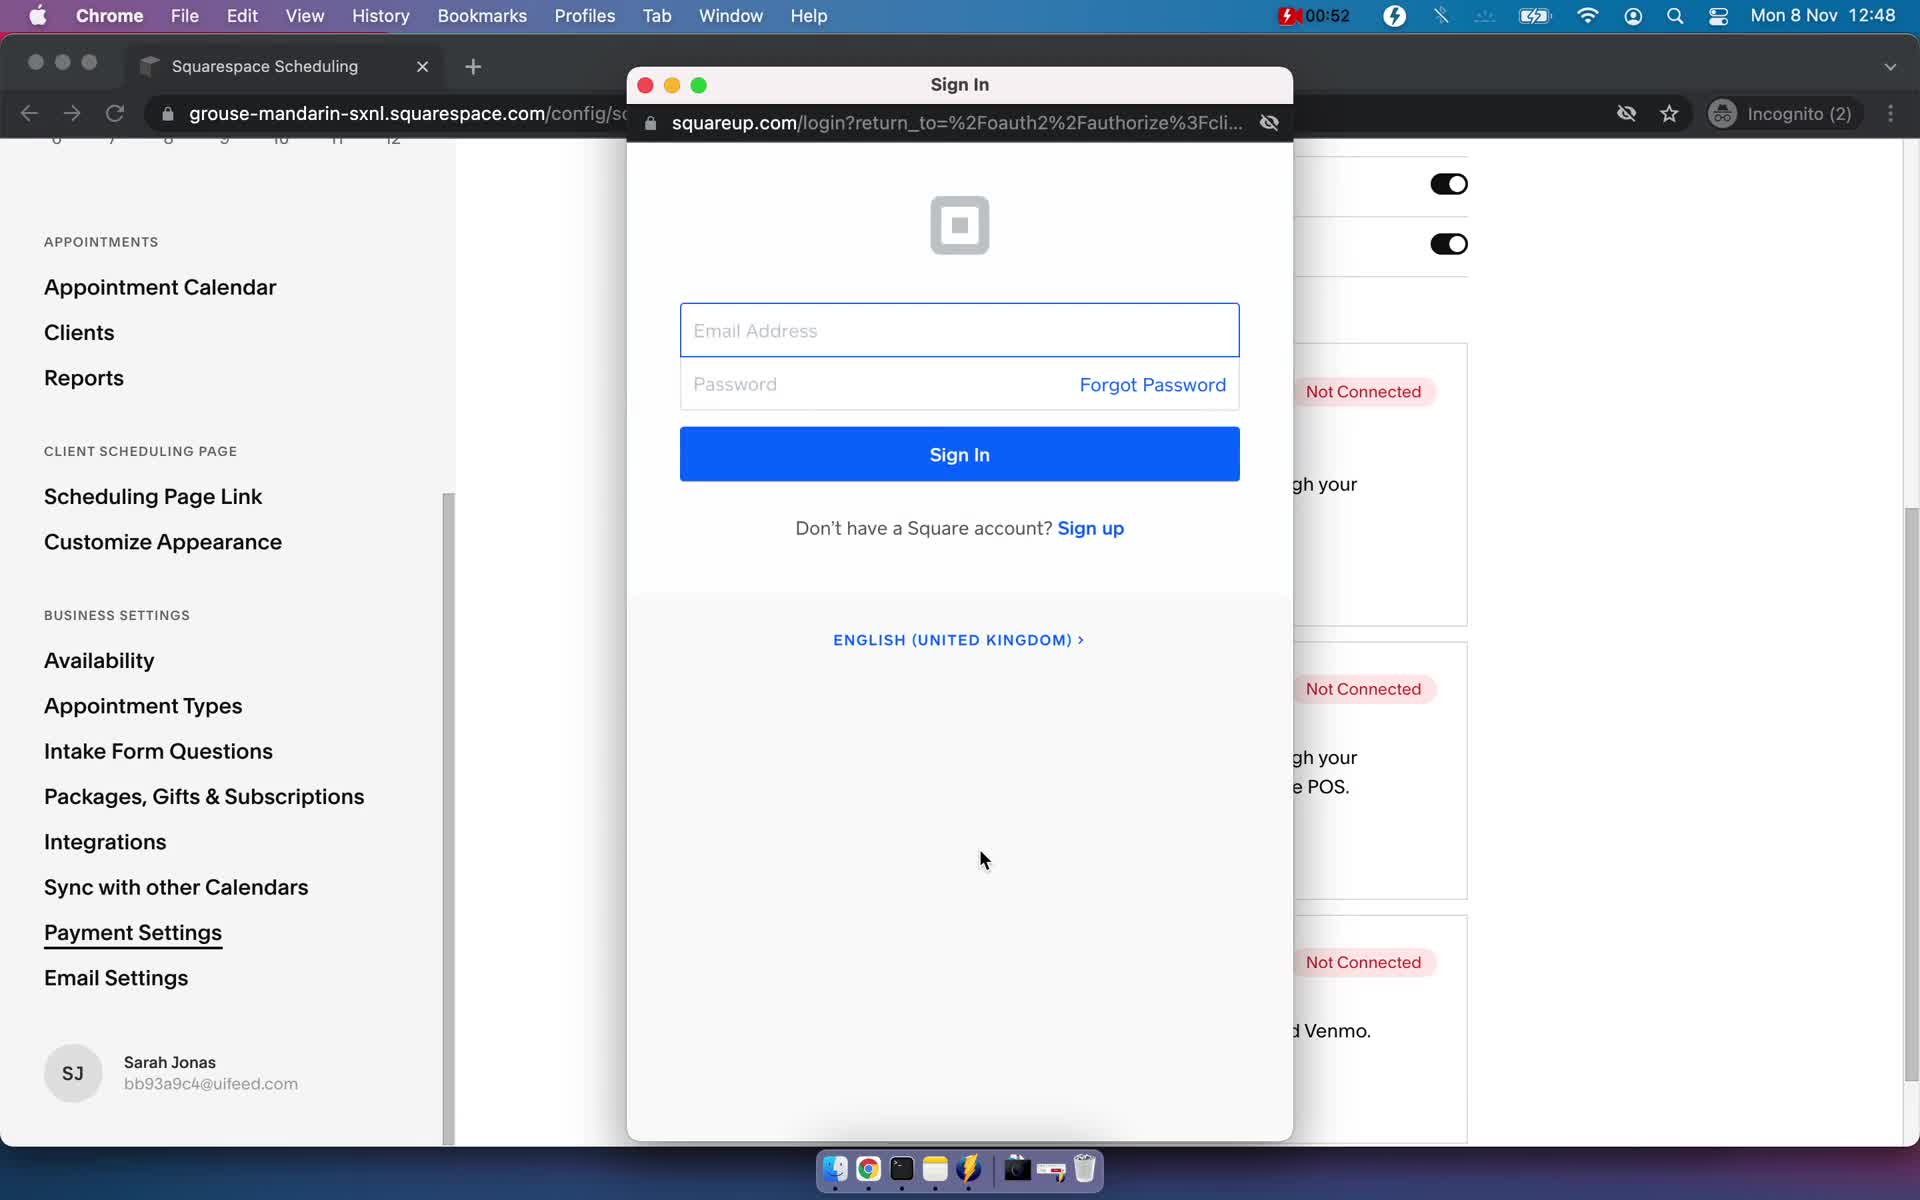Click the user account icon in menu bar

point(1632,16)
